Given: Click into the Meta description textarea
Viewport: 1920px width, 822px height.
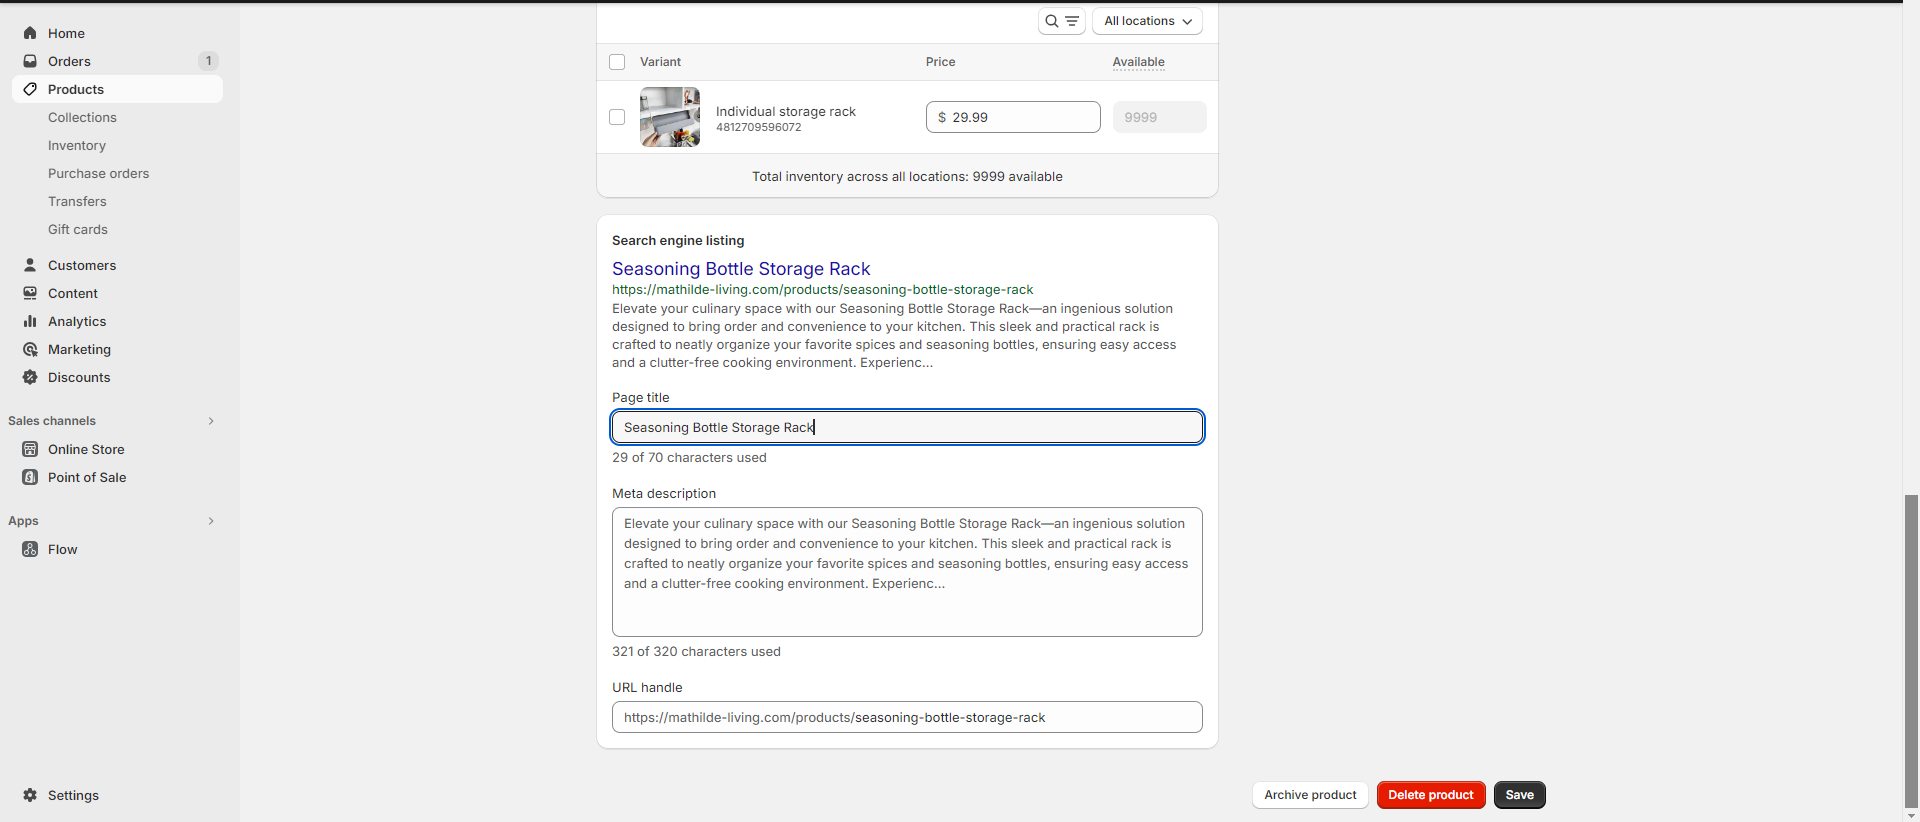Looking at the screenshot, I should coord(907,572).
